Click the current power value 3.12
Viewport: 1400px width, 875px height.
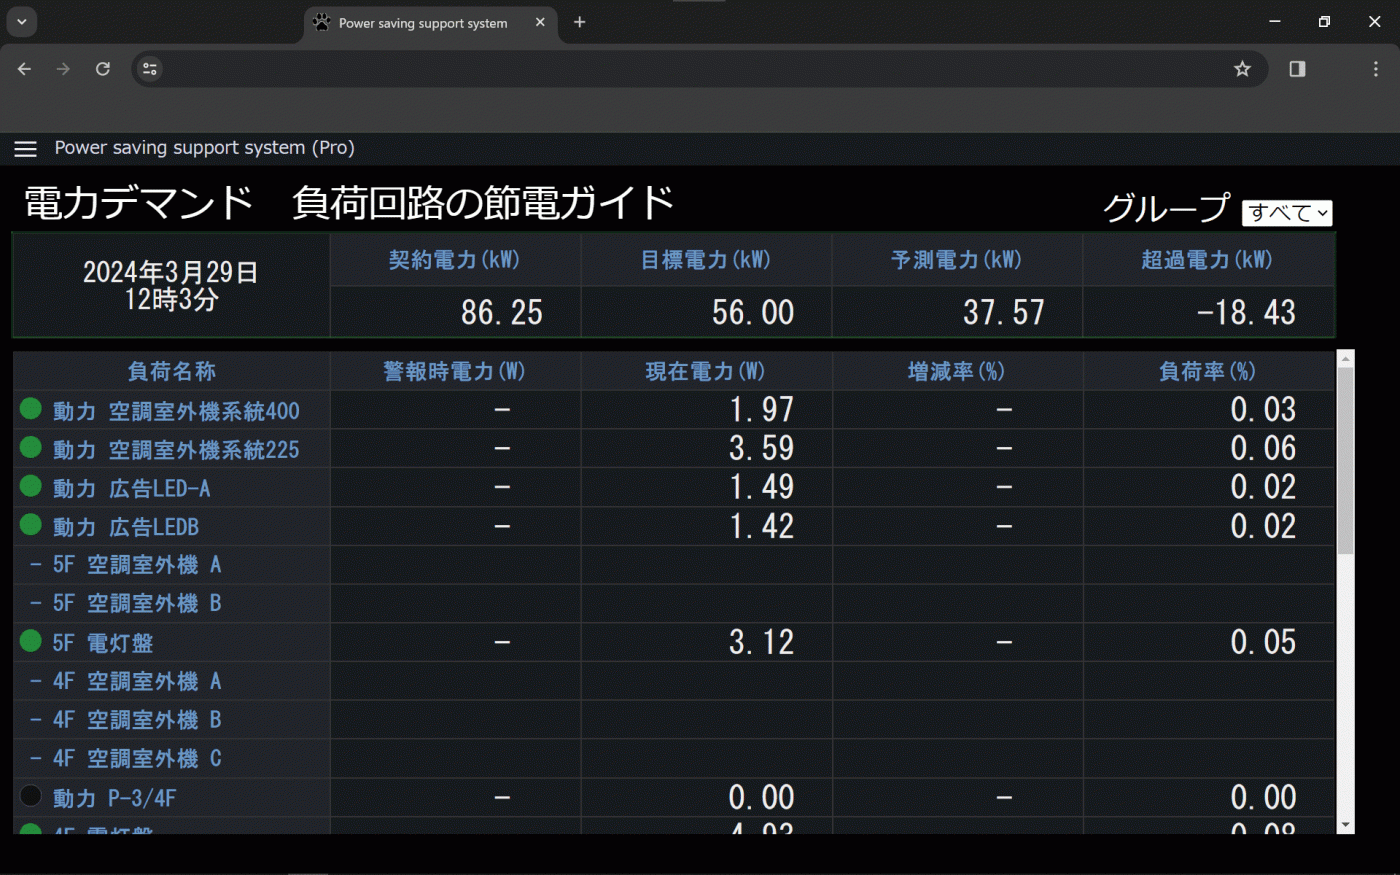point(762,642)
